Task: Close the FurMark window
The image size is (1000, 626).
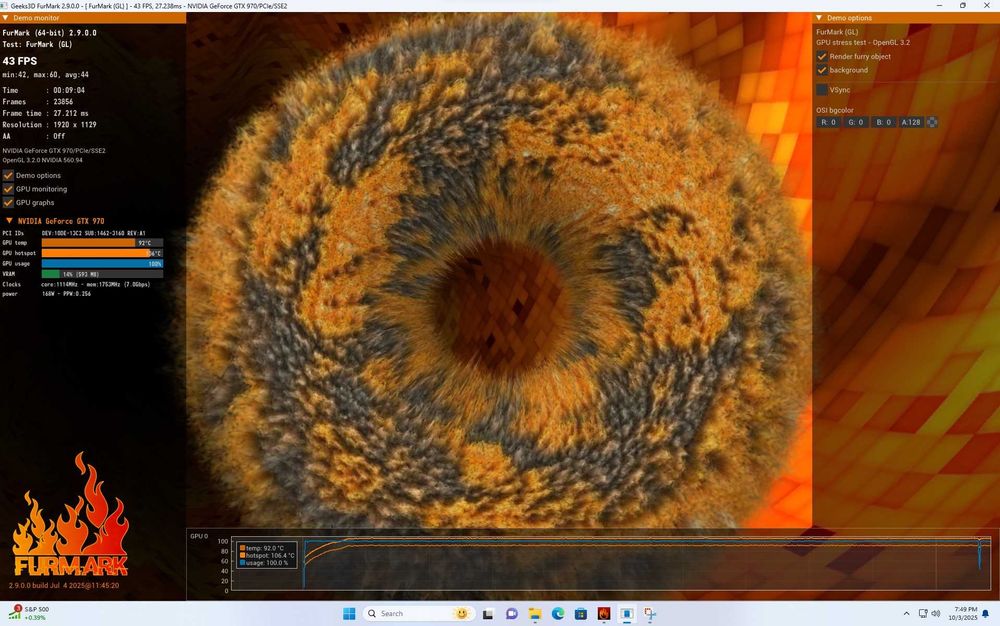Action: [x=987, y=5]
